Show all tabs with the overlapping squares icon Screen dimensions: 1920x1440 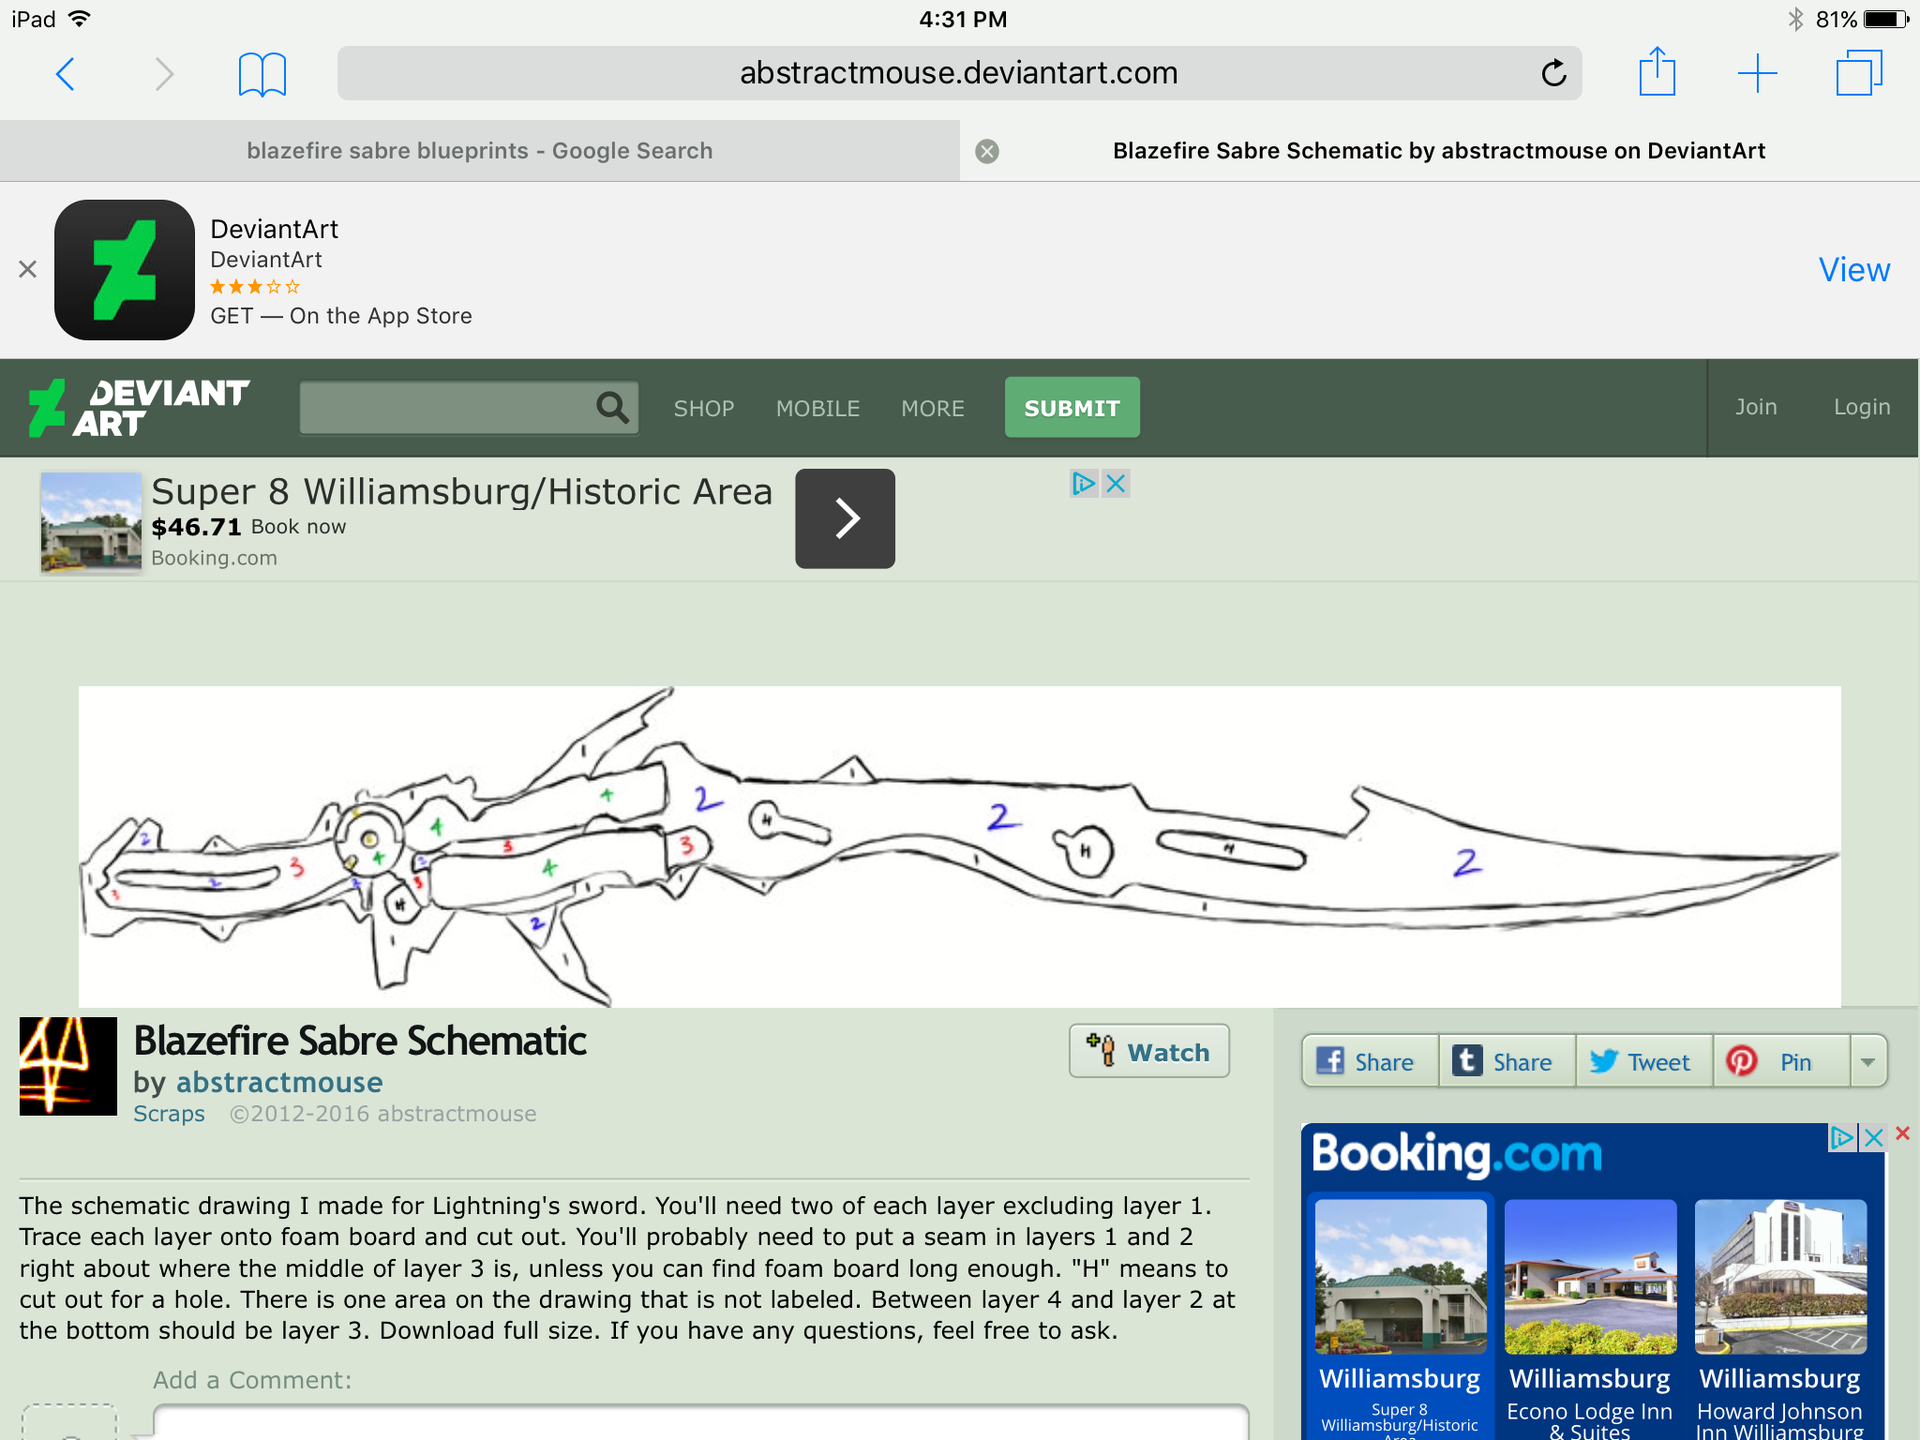point(1859,73)
